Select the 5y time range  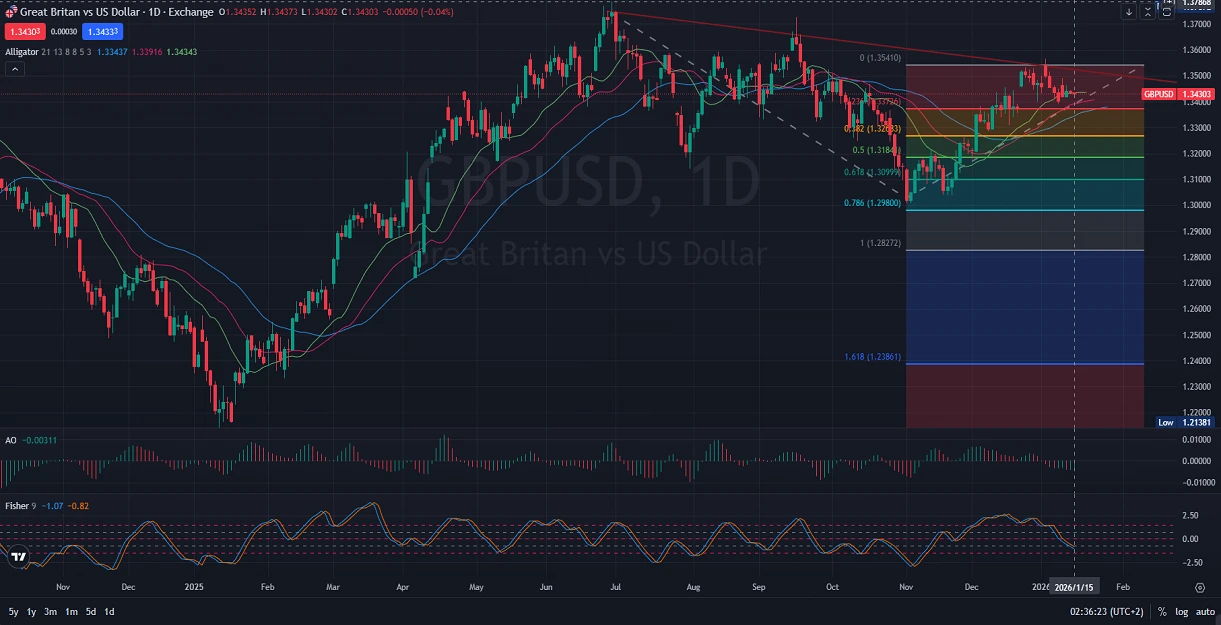(x=13, y=611)
